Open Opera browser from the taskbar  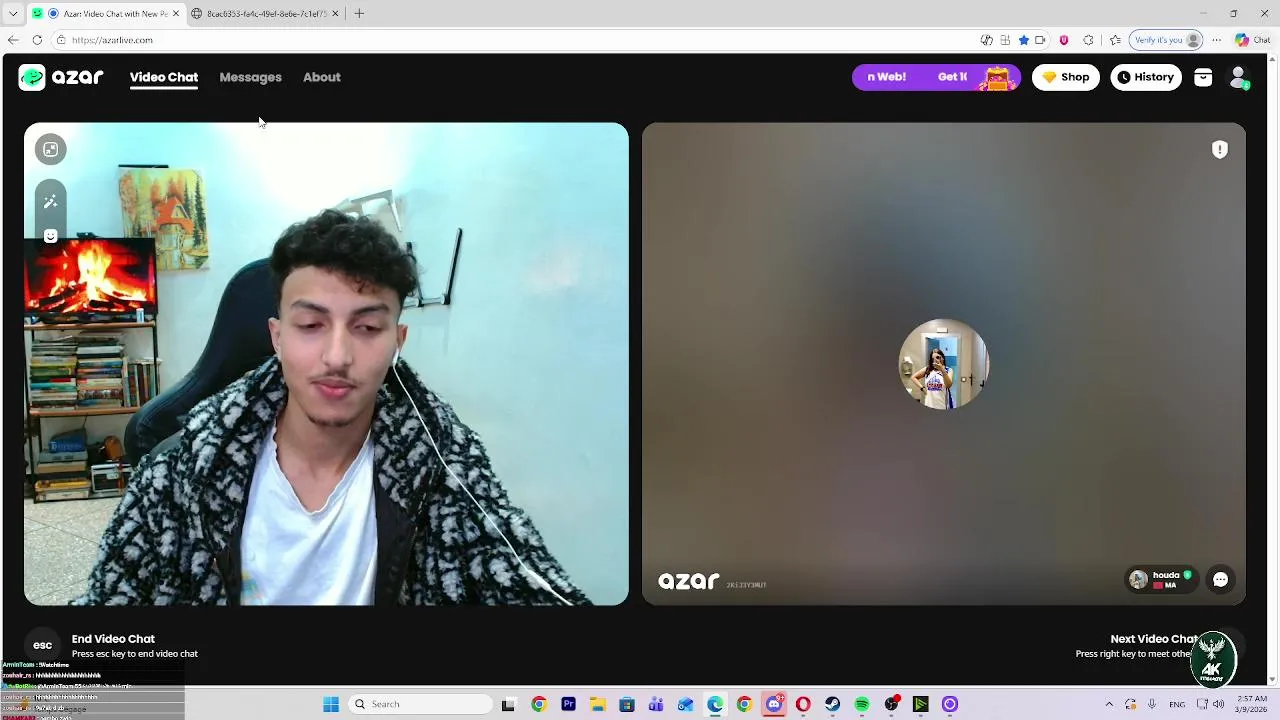(x=803, y=704)
